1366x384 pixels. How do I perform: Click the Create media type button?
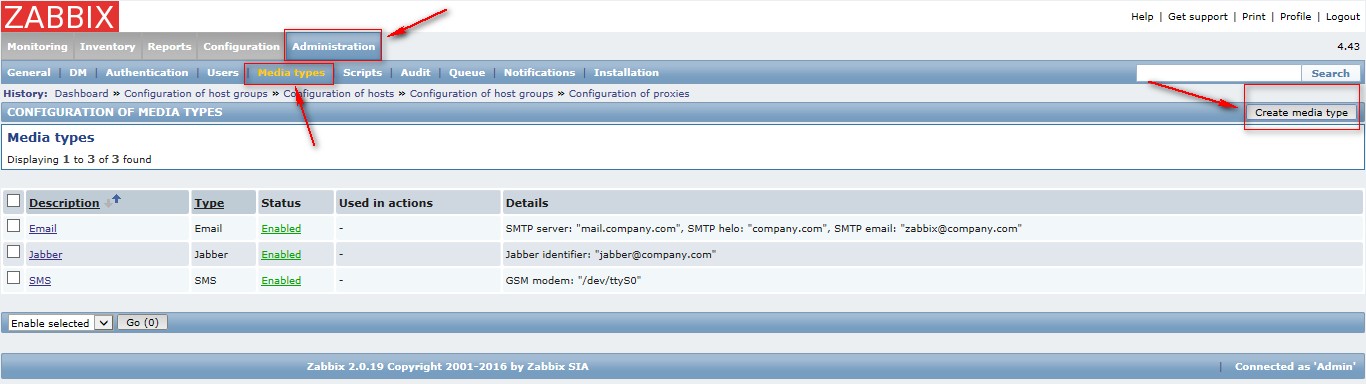tap(1301, 112)
